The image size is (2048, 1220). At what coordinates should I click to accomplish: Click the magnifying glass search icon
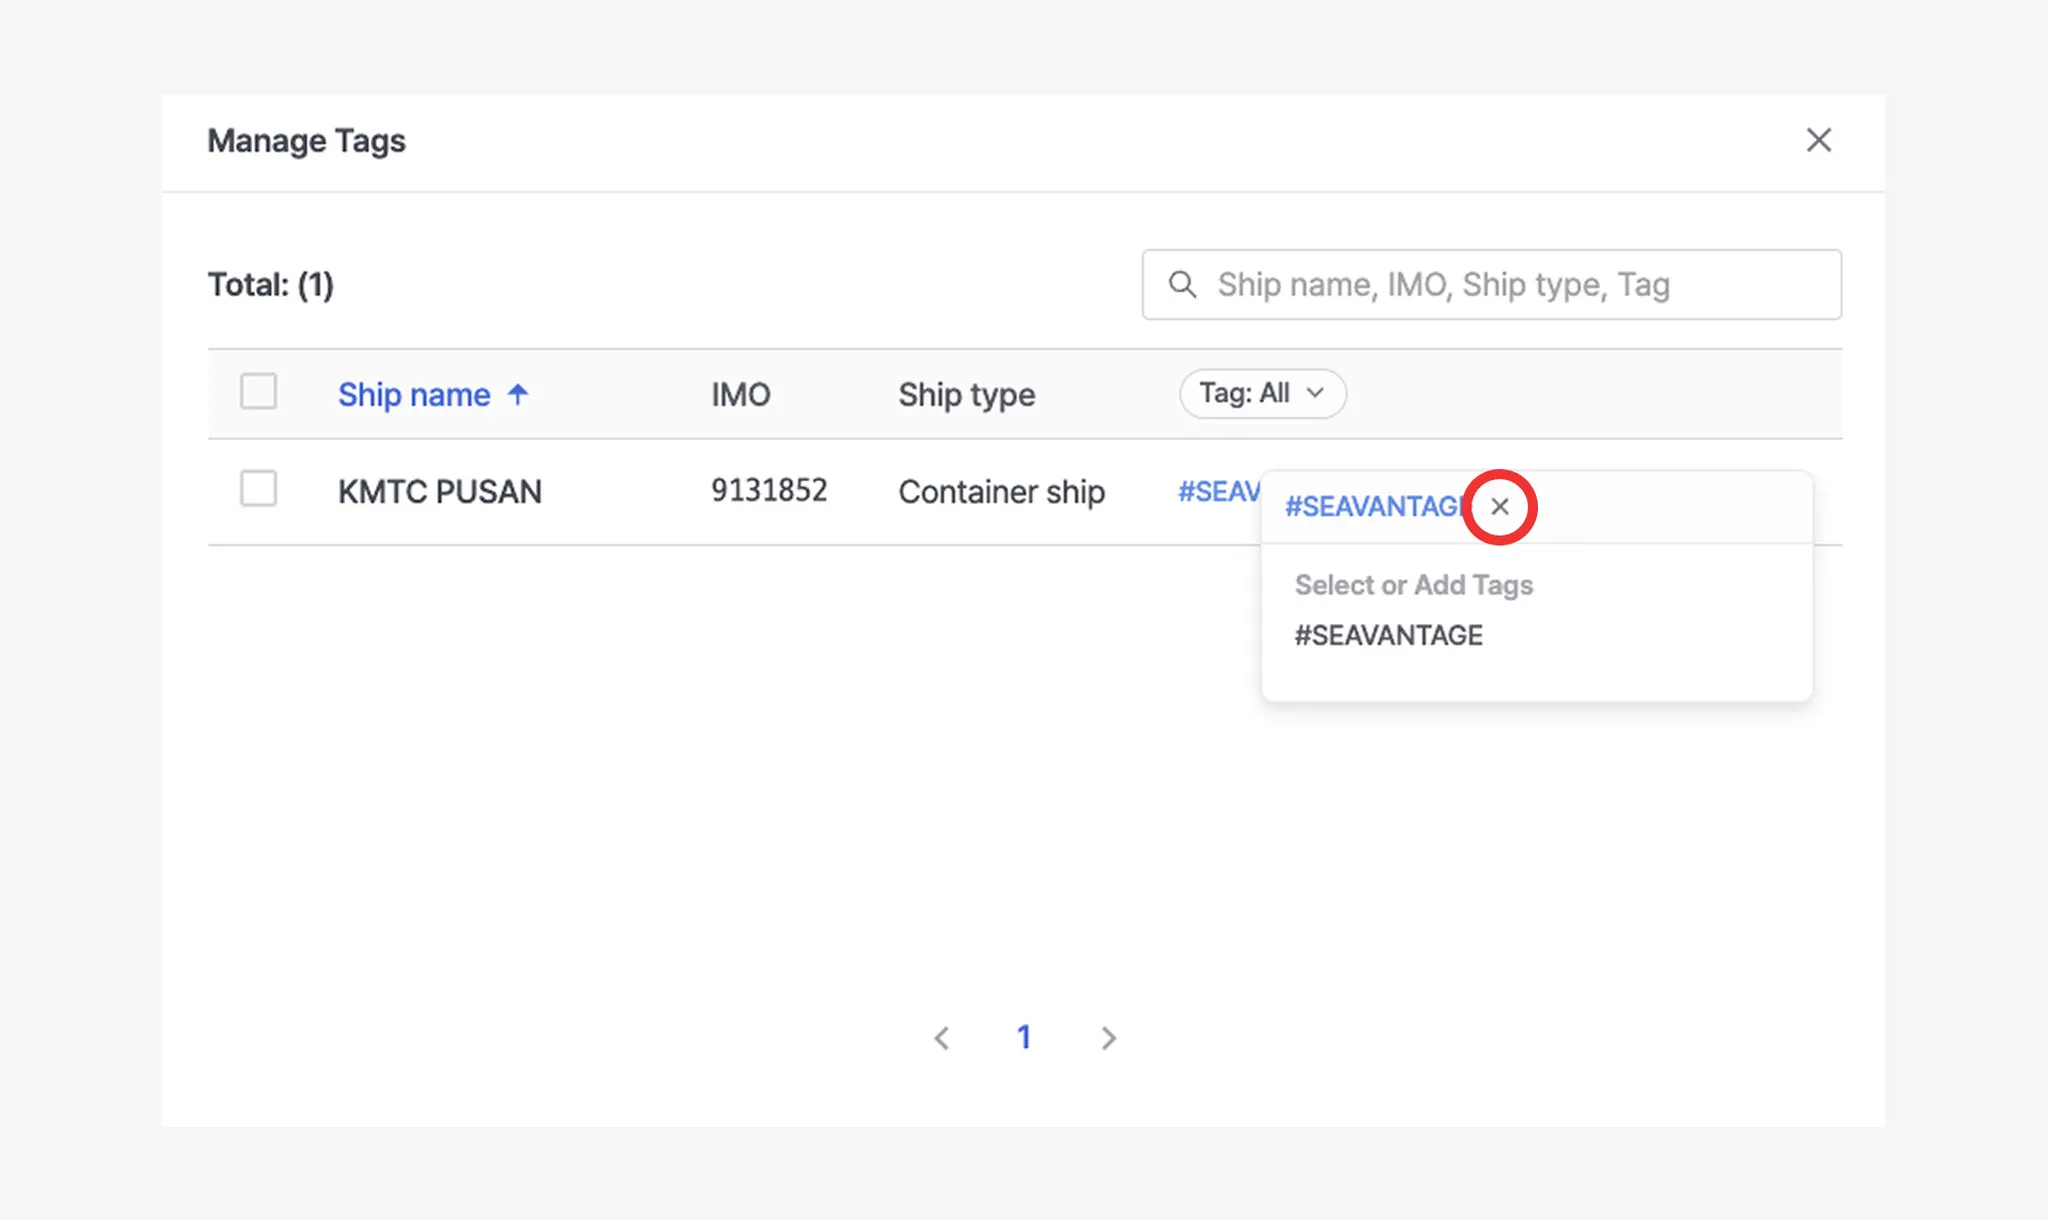point(1182,285)
